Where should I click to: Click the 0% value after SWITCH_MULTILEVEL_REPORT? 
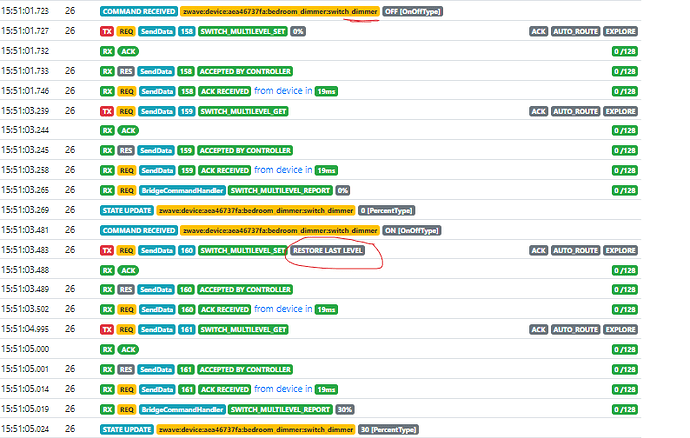(x=343, y=191)
